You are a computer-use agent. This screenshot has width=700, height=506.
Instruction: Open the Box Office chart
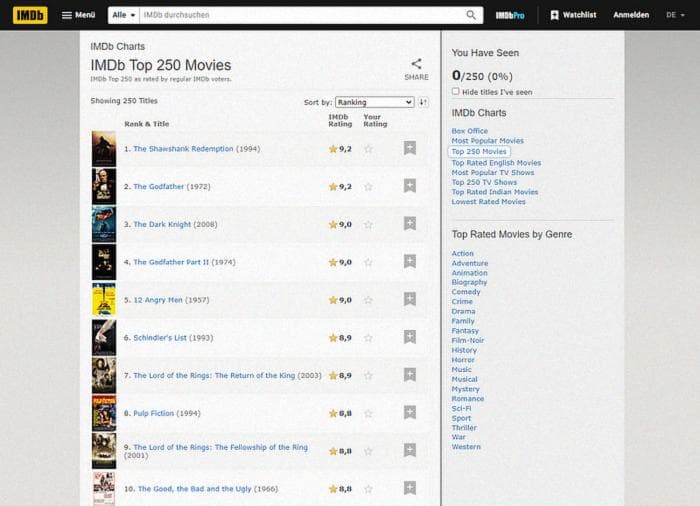[x=470, y=131]
